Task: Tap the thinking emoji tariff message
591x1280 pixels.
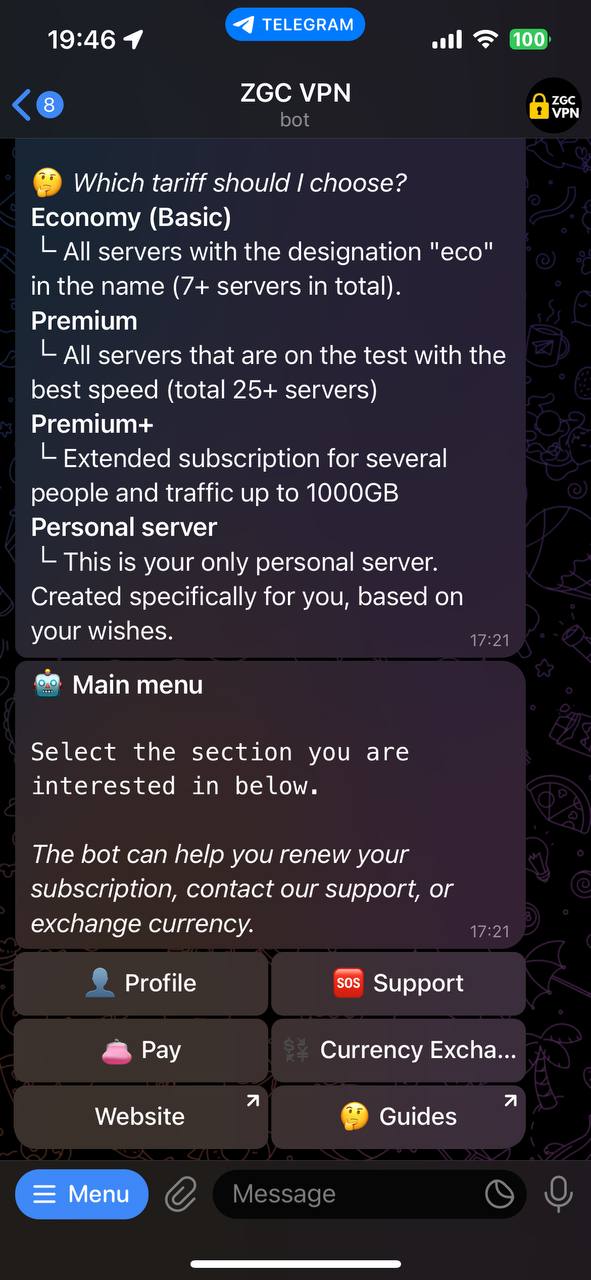Action: [x=270, y=398]
